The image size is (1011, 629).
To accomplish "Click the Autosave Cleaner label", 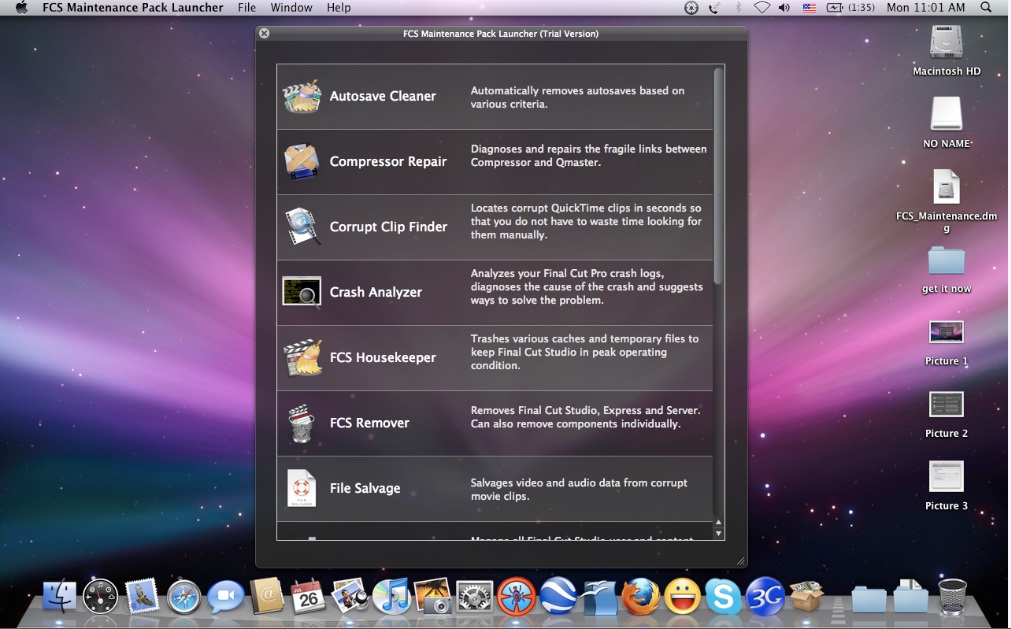I will pos(382,96).
